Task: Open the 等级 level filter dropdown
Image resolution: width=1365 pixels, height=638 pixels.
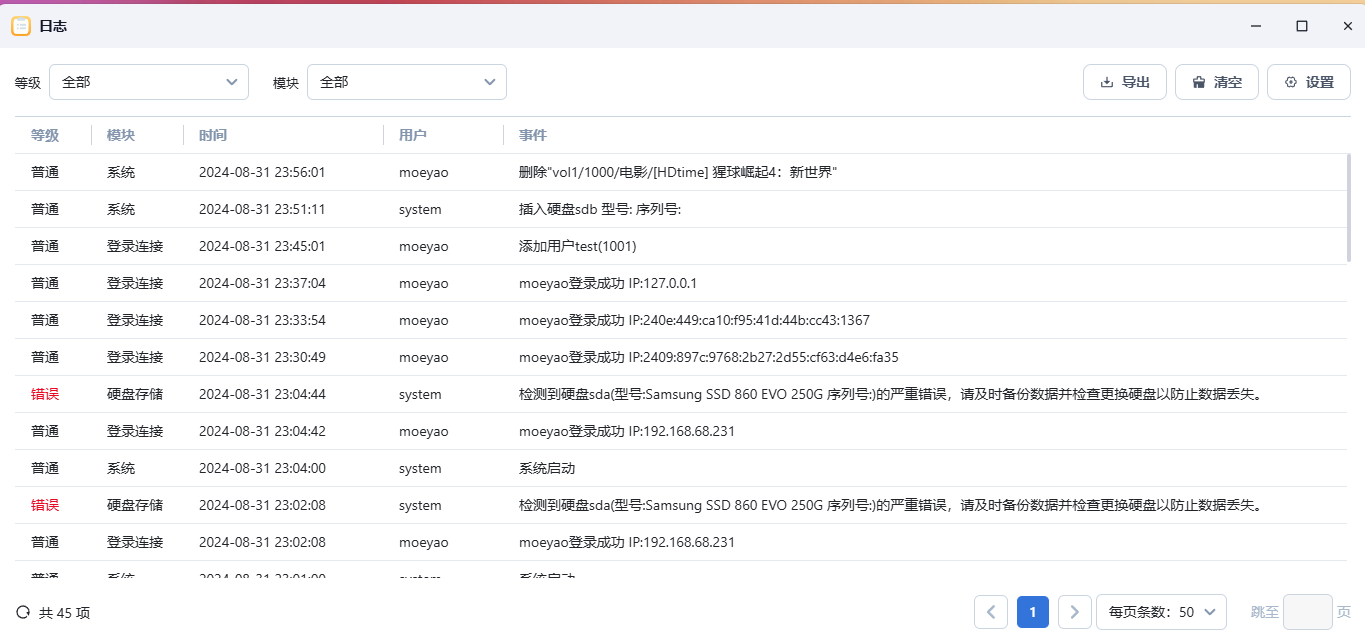Action: 149,82
